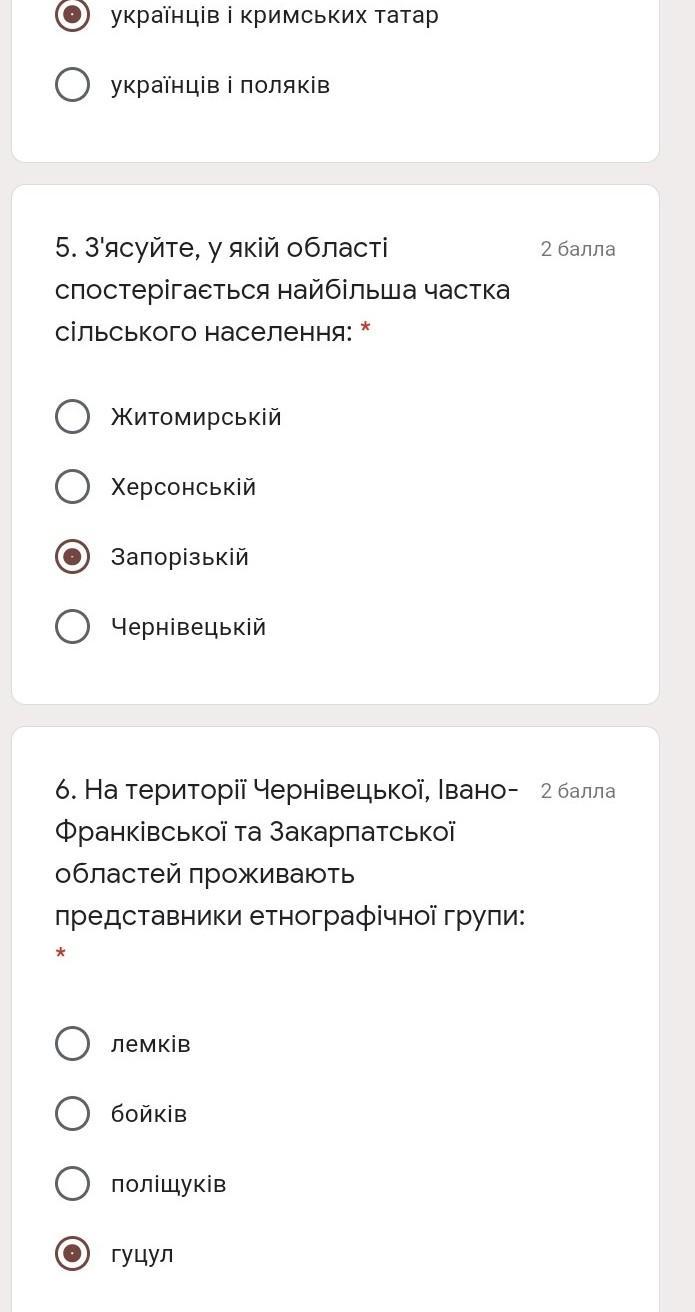This screenshot has height=1312, width=695.
Task: Choose the Херсонській radio option
Action: 72,487
